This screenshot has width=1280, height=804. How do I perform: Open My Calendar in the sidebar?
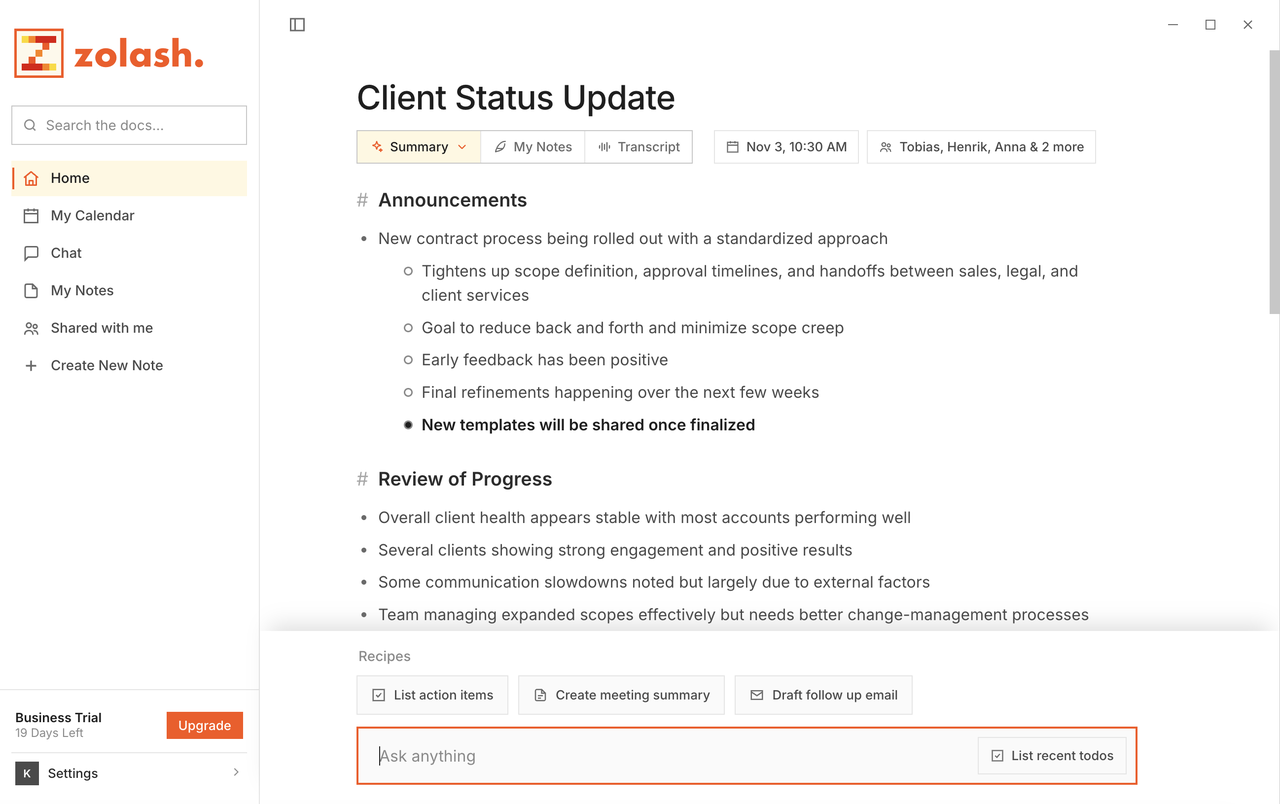pos(129,216)
